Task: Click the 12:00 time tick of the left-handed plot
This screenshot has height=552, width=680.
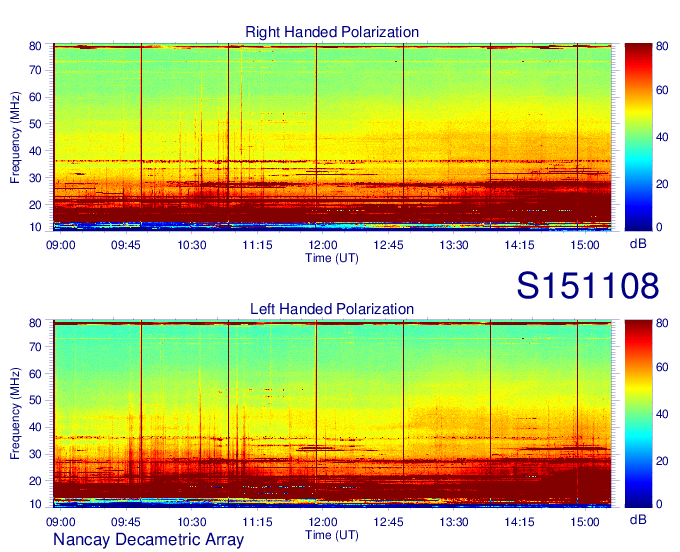Action: (323, 521)
